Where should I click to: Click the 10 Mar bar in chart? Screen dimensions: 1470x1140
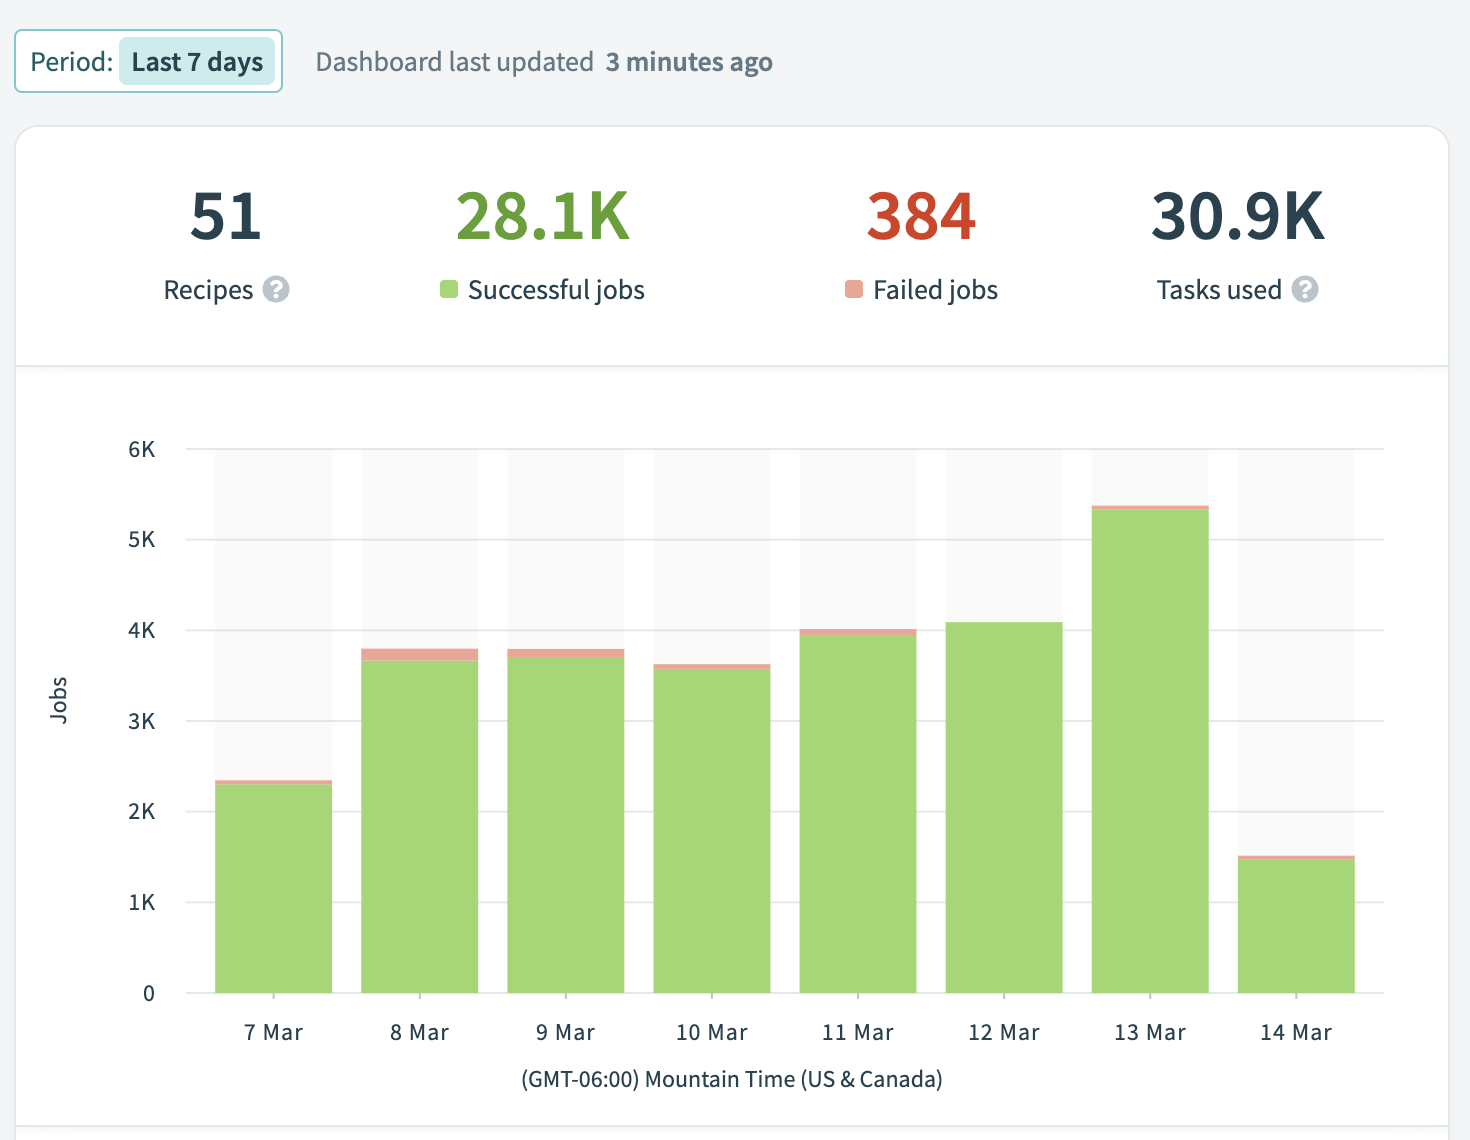(712, 830)
